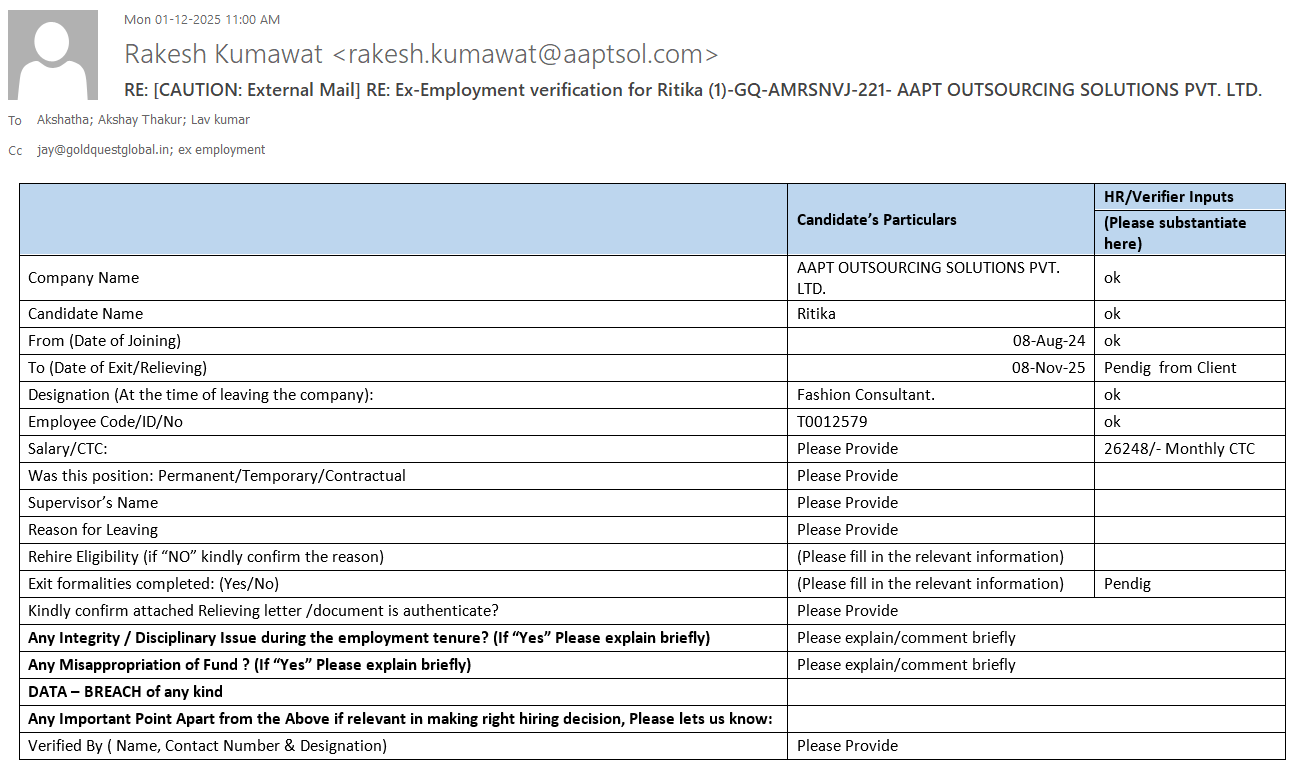This screenshot has width=1302, height=767.
Task: Click the email received date and time
Action: [x=202, y=20]
